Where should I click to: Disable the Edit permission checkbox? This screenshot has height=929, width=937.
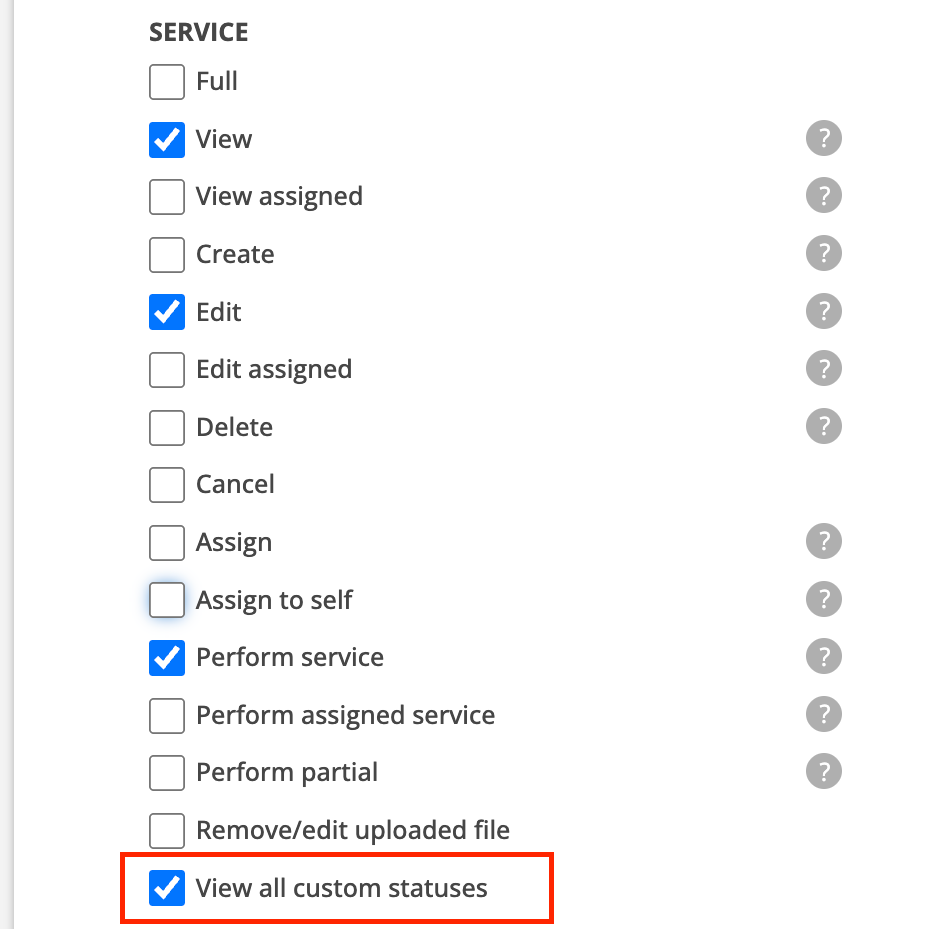click(167, 312)
